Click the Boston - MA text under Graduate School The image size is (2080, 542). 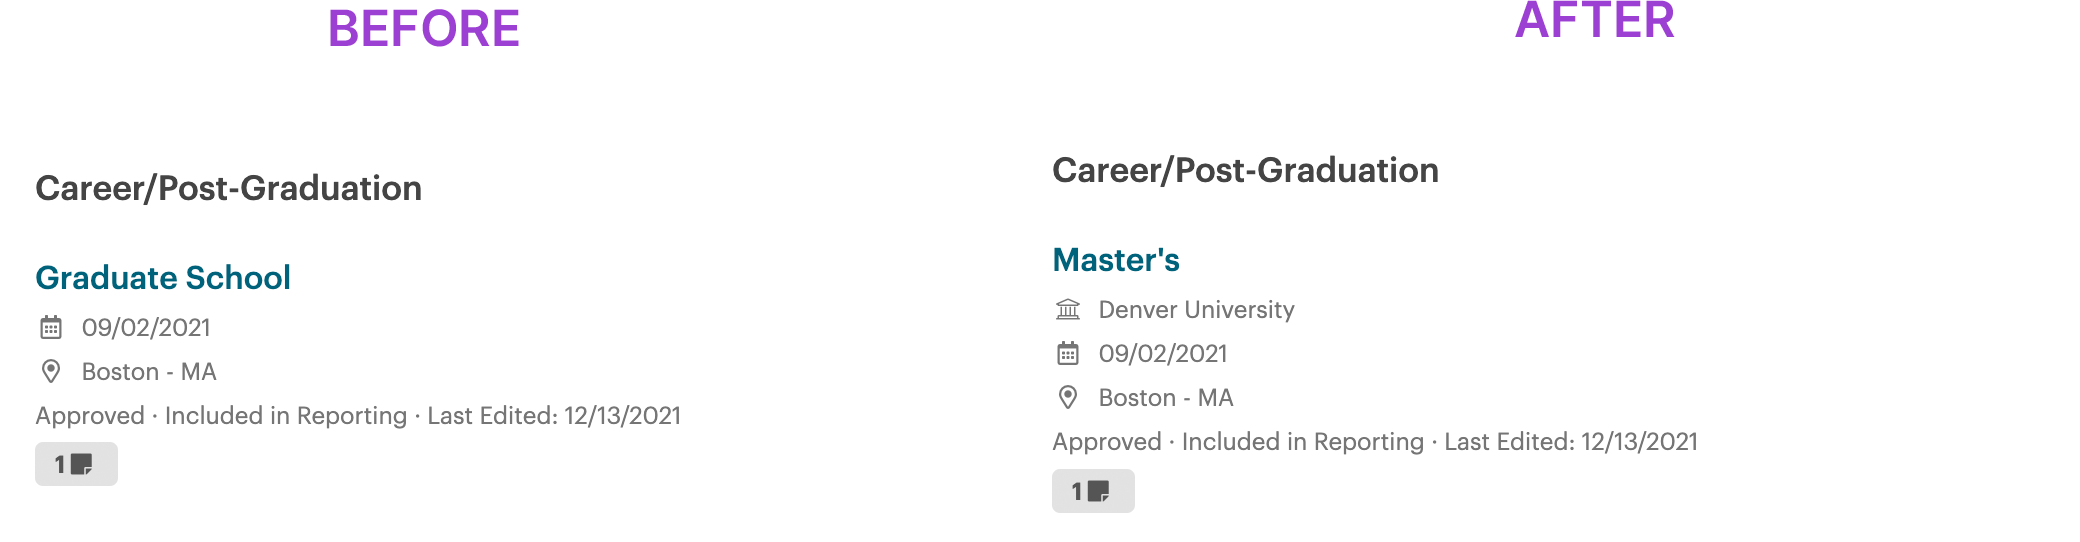click(149, 371)
